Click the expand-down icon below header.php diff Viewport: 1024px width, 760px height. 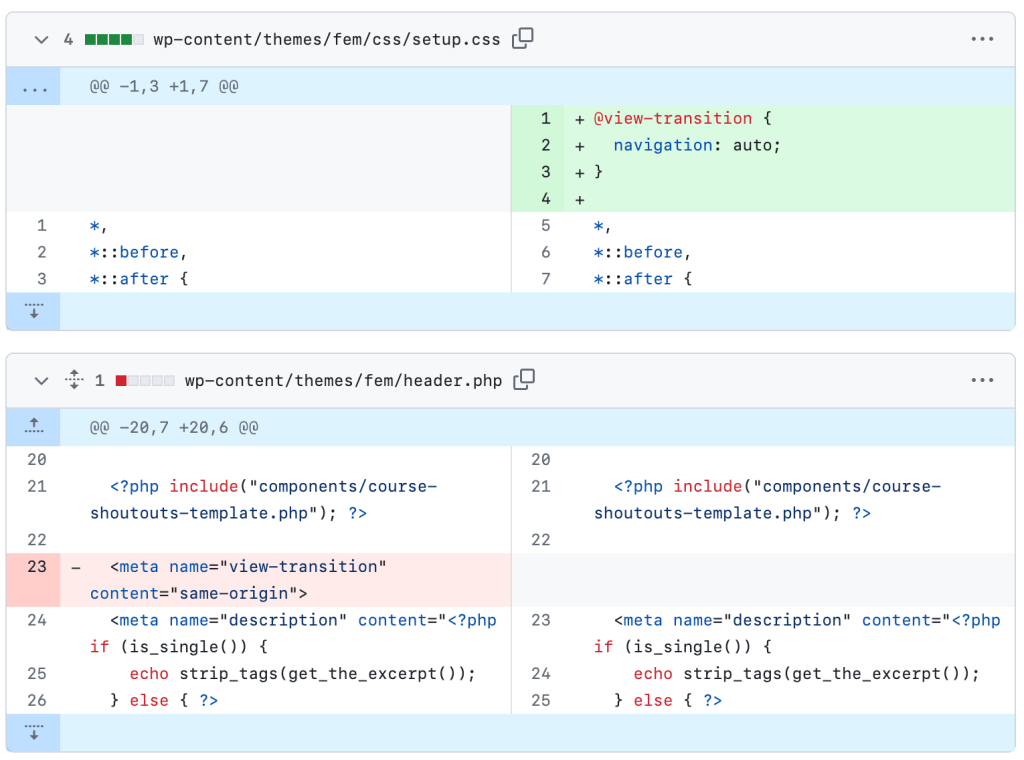pyautogui.click(x=33, y=733)
